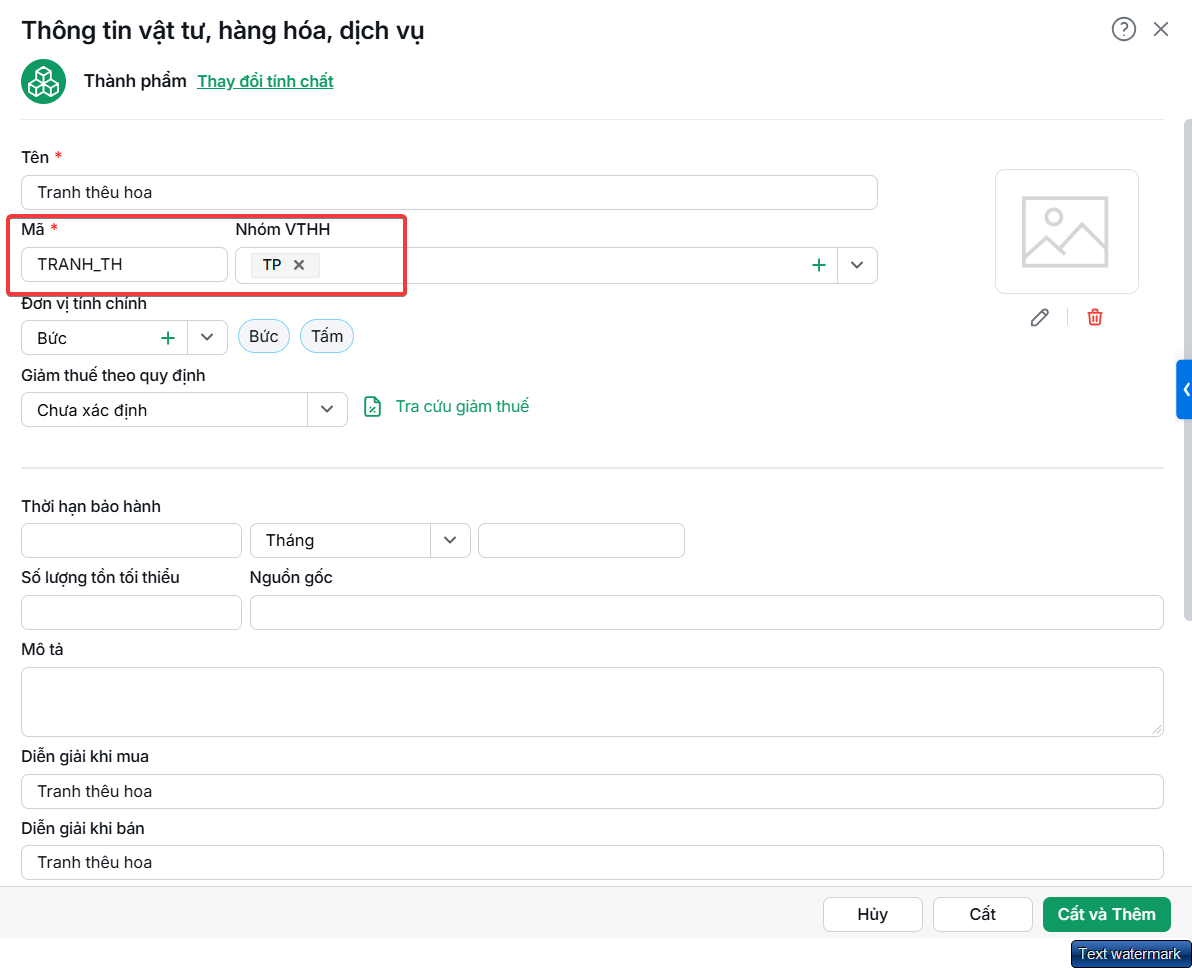Focus the Số lượng tồn tối thiểu field

(132, 613)
